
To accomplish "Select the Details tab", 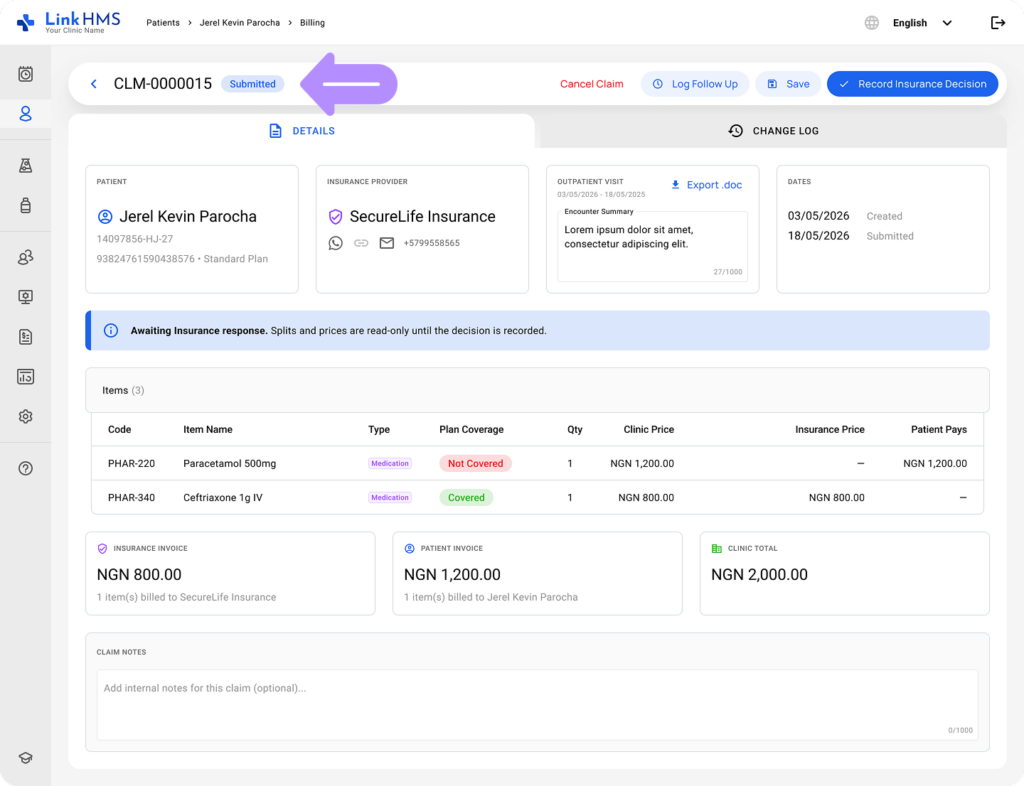I will 302,131.
